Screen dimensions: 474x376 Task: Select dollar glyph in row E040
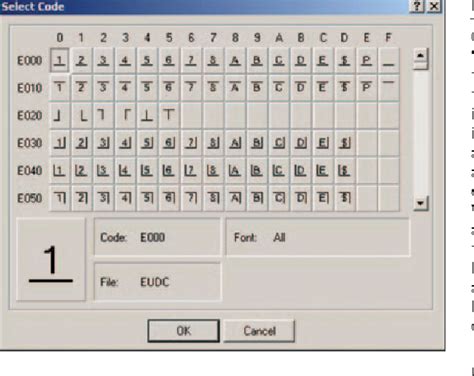(x=344, y=171)
